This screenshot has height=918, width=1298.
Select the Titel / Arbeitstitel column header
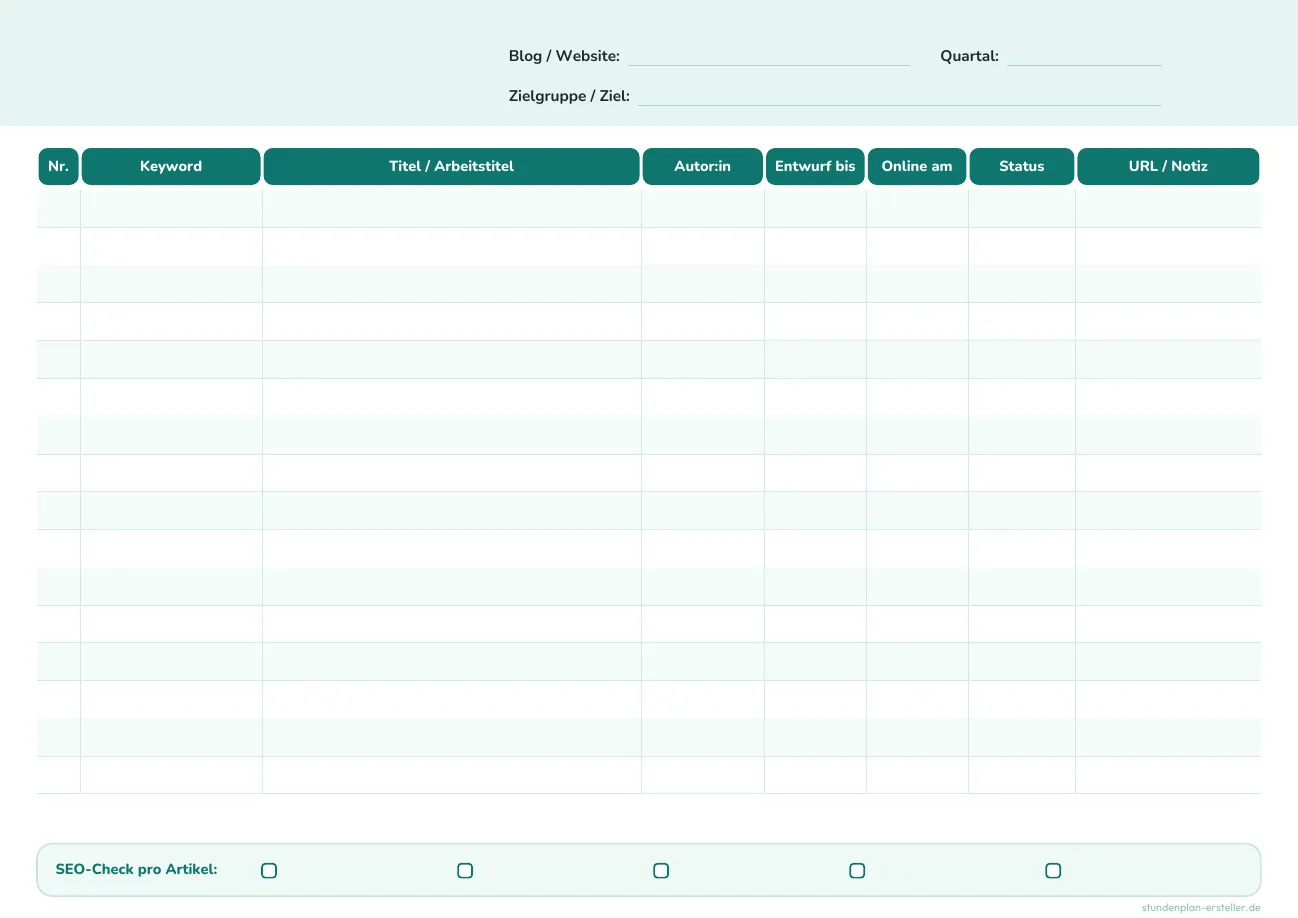click(x=451, y=167)
